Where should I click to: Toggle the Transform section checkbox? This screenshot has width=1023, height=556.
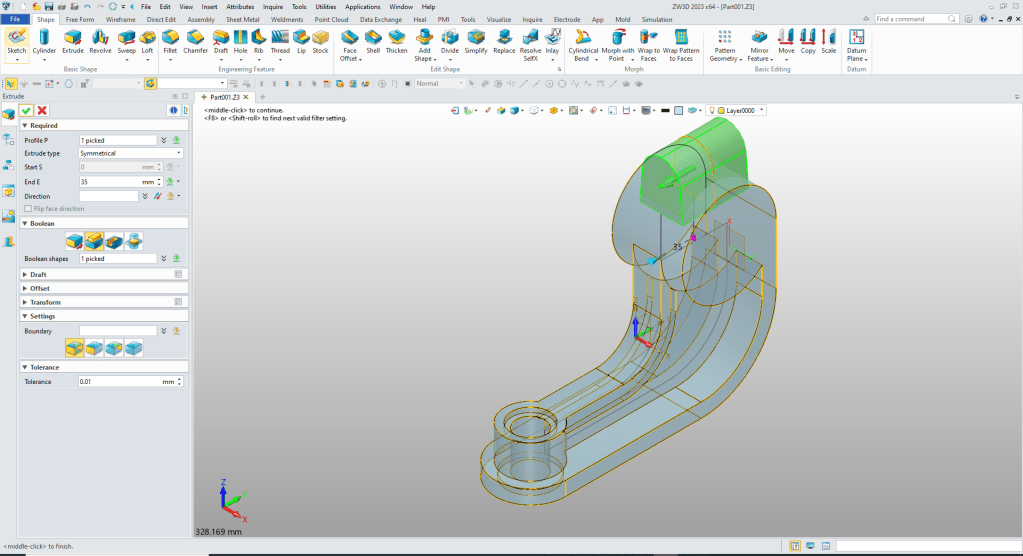(177, 302)
